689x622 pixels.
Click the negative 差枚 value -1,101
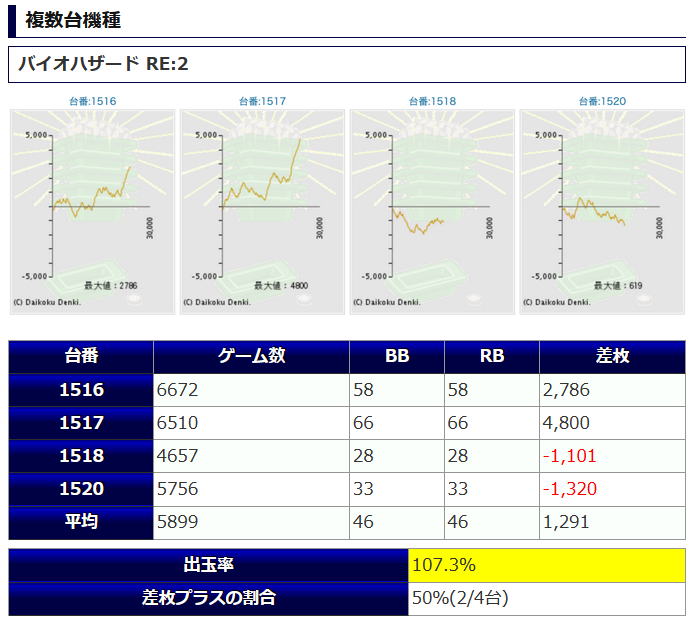click(570, 456)
